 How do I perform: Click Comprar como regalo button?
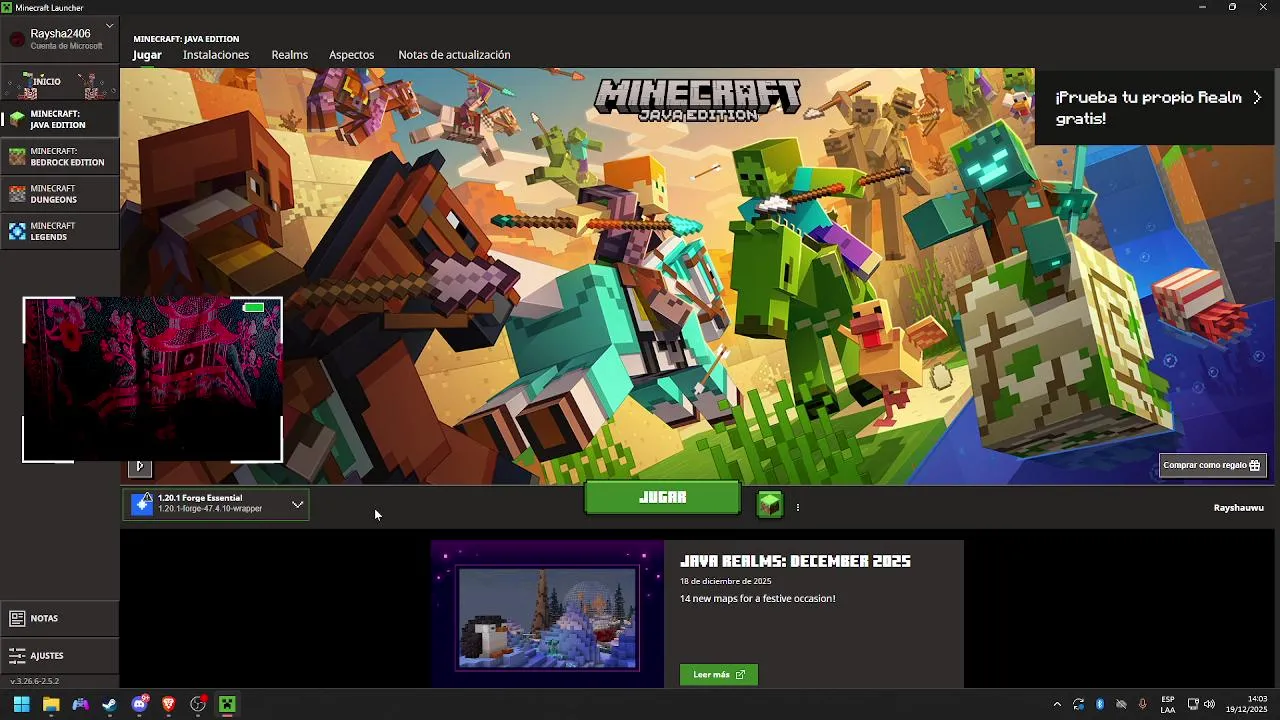click(x=1213, y=465)
